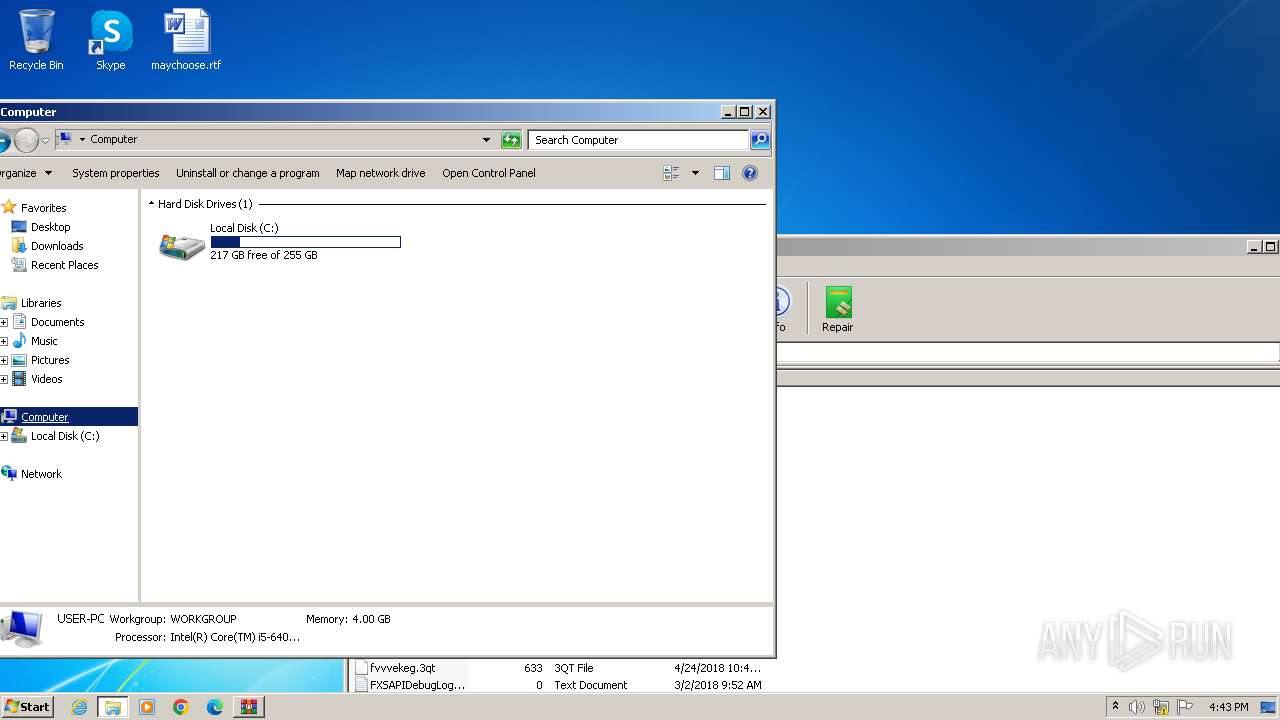Viewport: 1280px width, 720px height.
Task: Click the 4:43 PM system clock
Action: [1228, 707]
